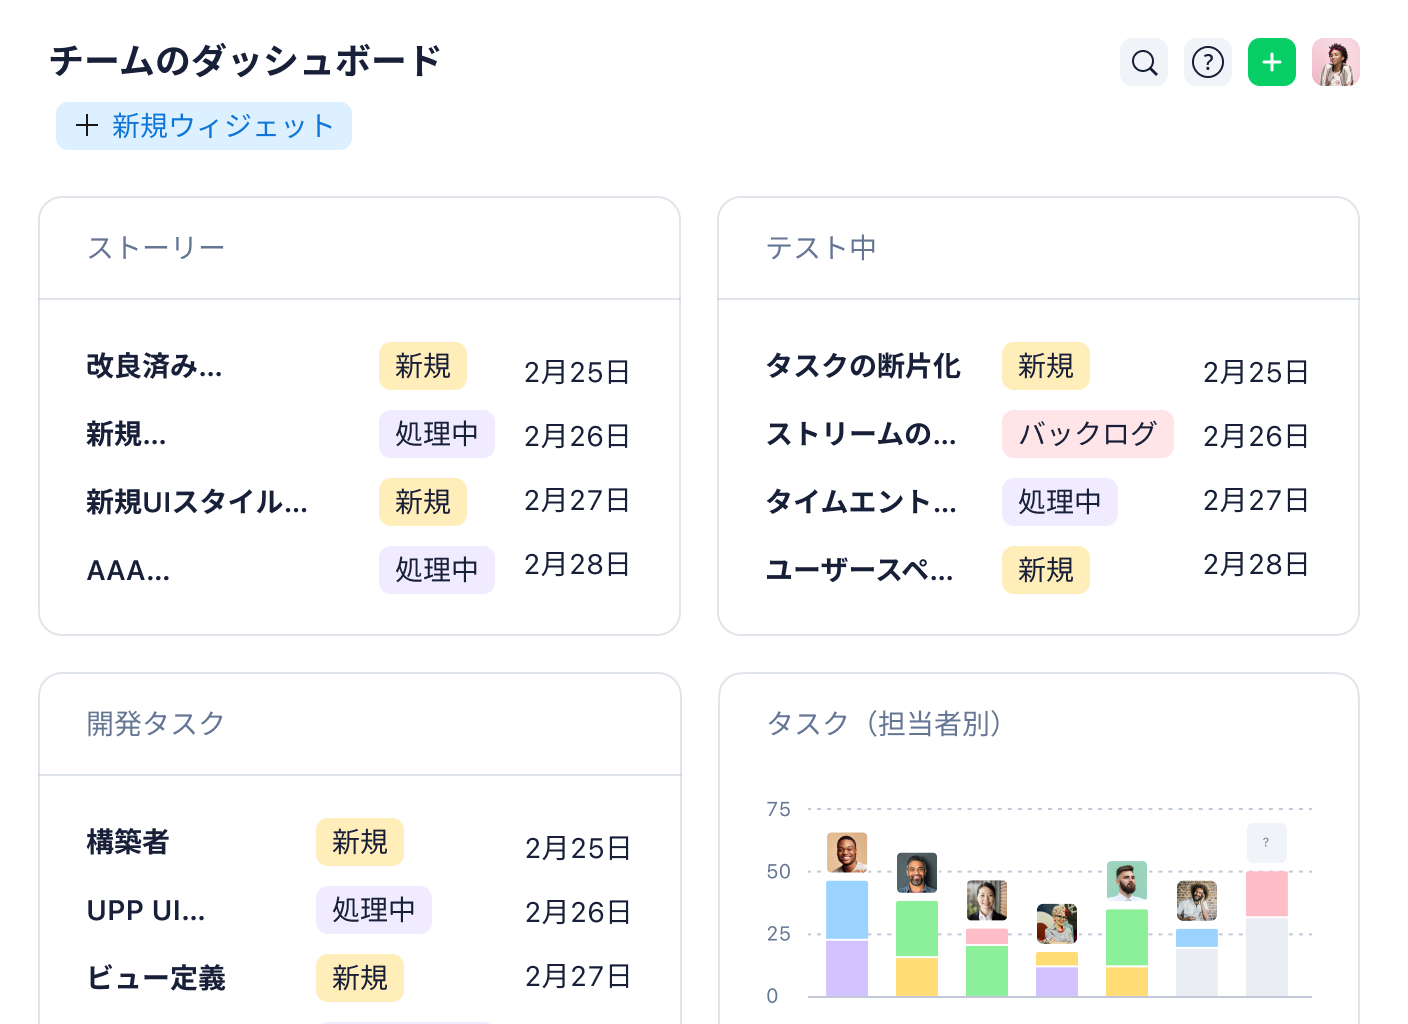The height and width of the screenshot is (1024, 1408).
Task: Select the バックログ status badge
Action: pos(1088,434)
